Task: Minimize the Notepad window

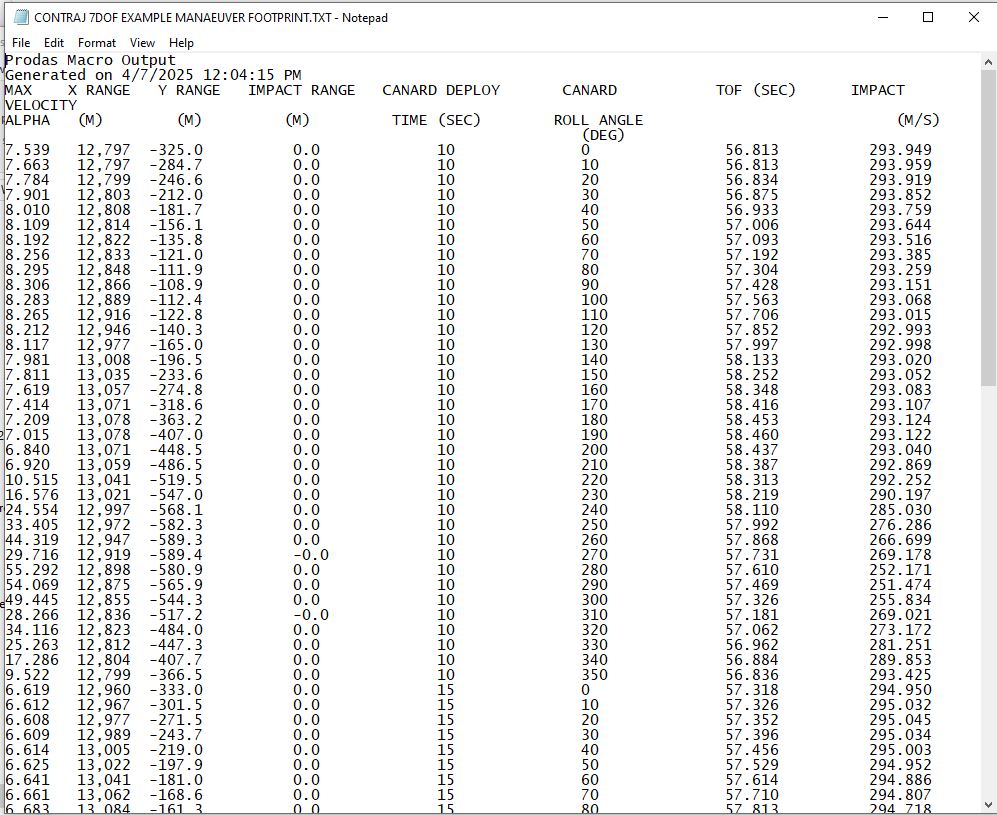Action: (x=883, y=17)
